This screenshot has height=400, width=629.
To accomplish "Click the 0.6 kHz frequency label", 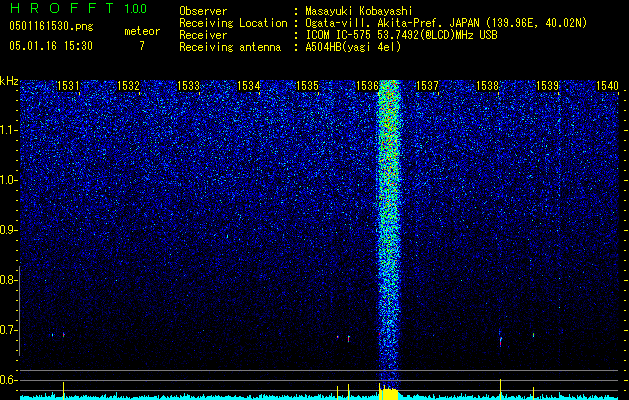I will [x=8, y=380].
